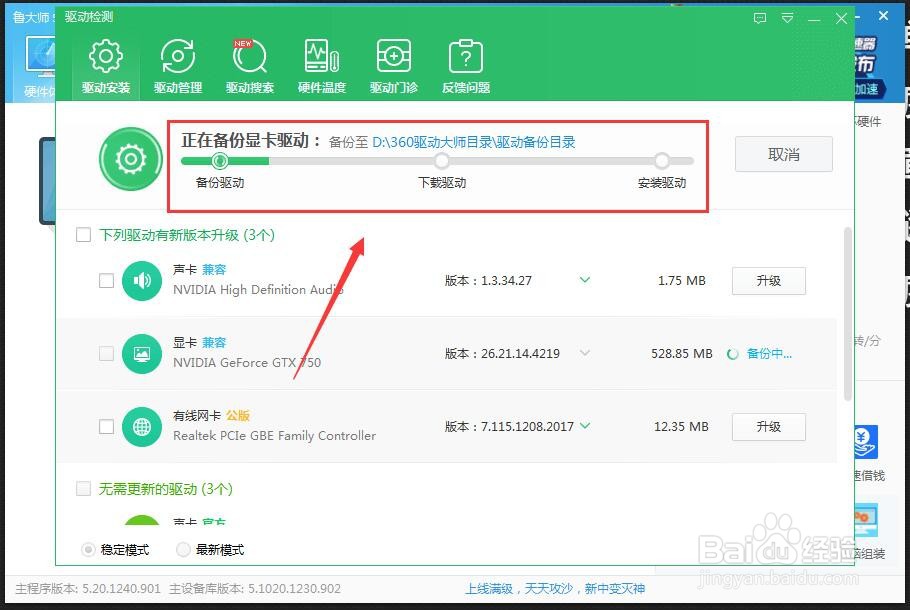The width and height of the screenshot is (910, 610).
Task: Minimize the 驱动检测 window
Action: coord(814,19)
